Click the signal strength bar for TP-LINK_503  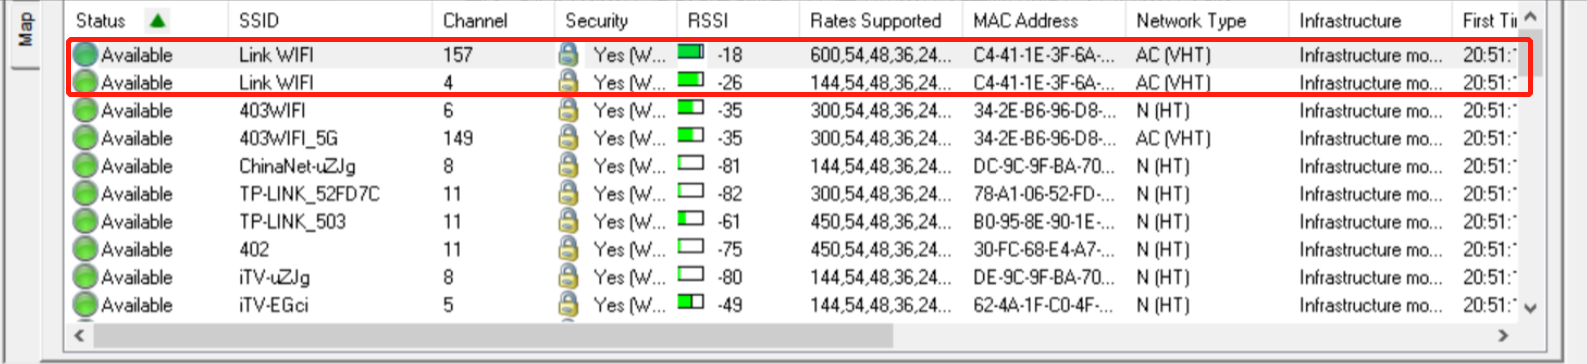691,218
